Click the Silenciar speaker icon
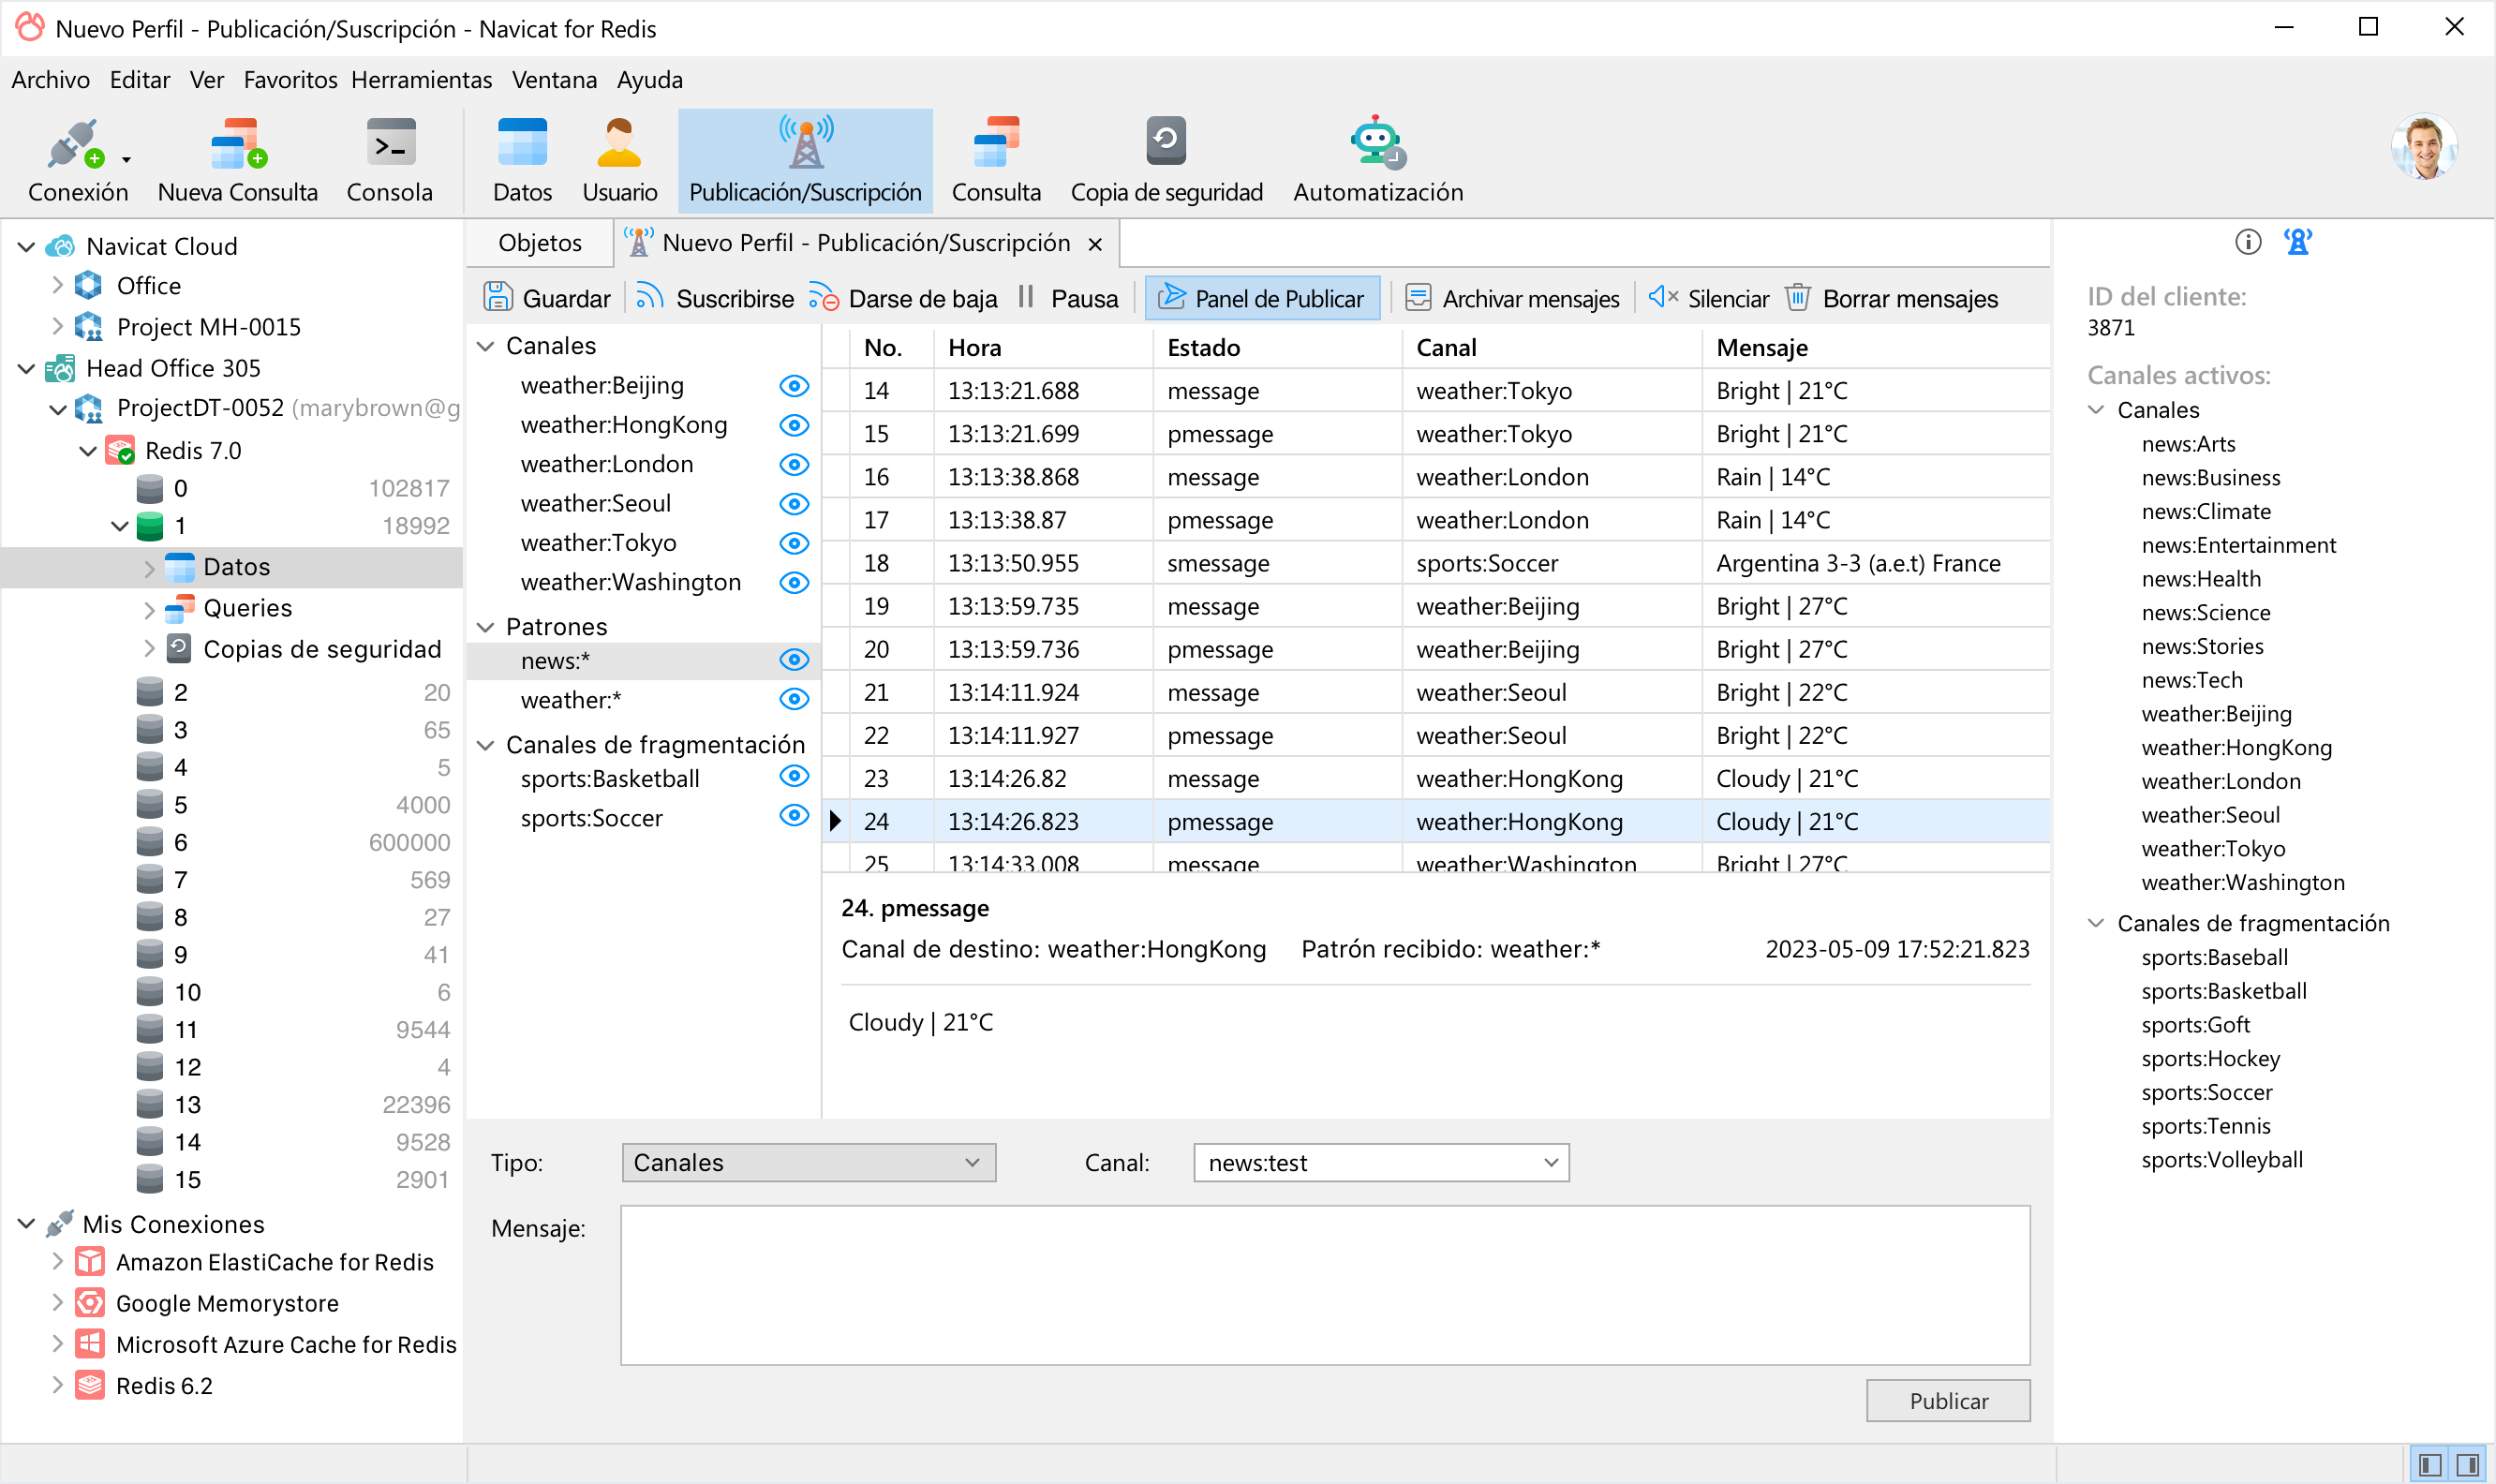 (1662, 298)
